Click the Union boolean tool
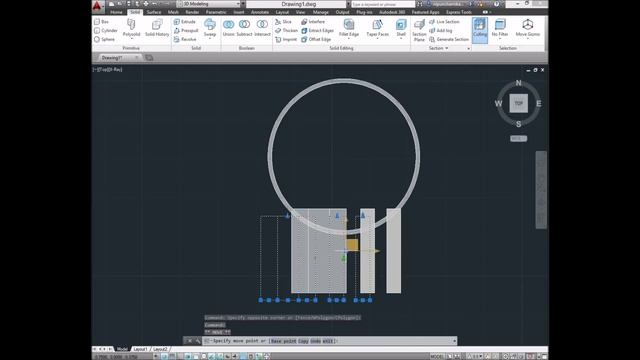This screenshot has height=360, width=640. [x=229, y=28]
